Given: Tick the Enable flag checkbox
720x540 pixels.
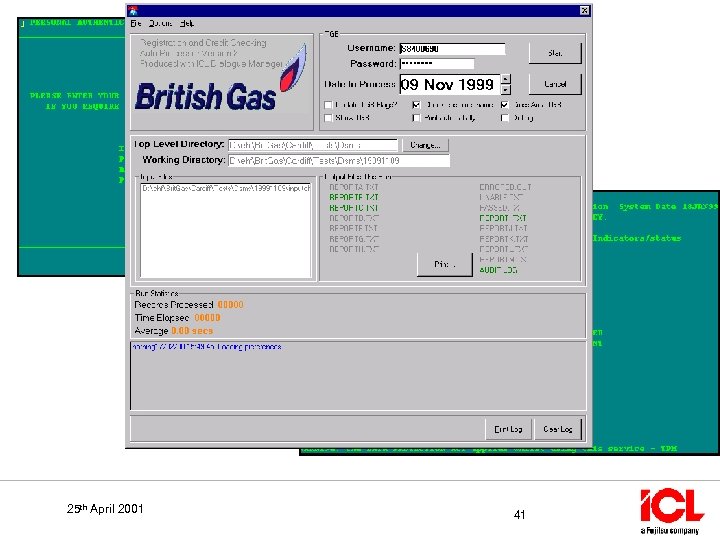Looking at the screenshot, I should [328, 105].
